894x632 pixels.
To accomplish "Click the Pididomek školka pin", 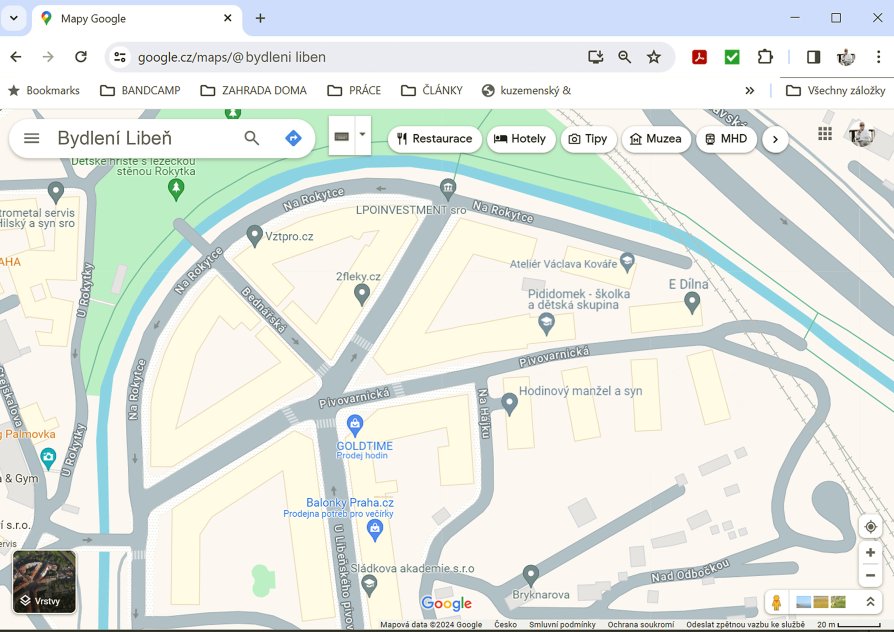I will coord(546,323).
